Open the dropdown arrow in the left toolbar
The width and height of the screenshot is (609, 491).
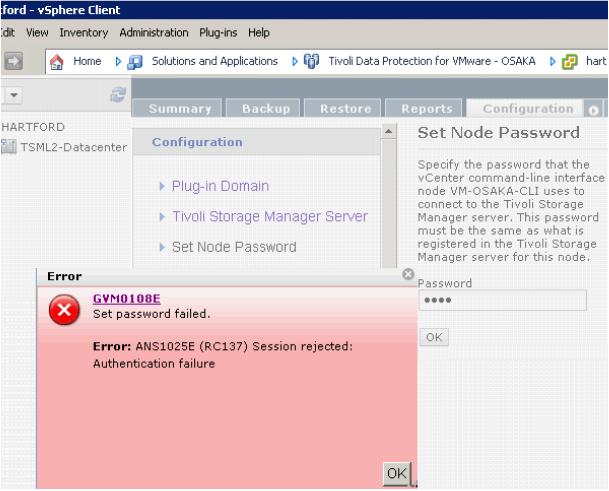[14, 95]
